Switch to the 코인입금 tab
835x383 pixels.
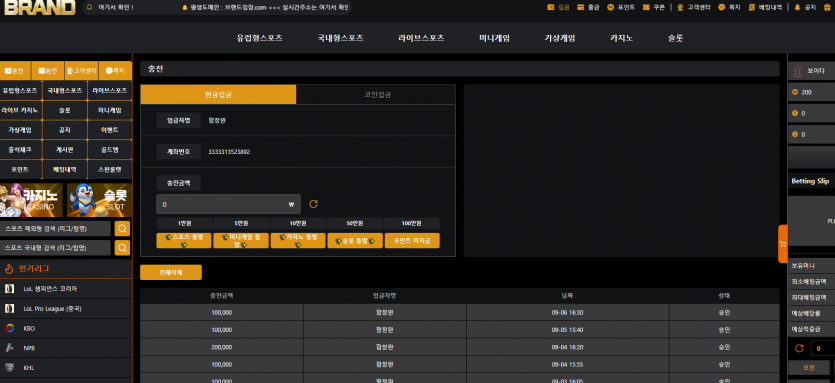click(377, 94)
